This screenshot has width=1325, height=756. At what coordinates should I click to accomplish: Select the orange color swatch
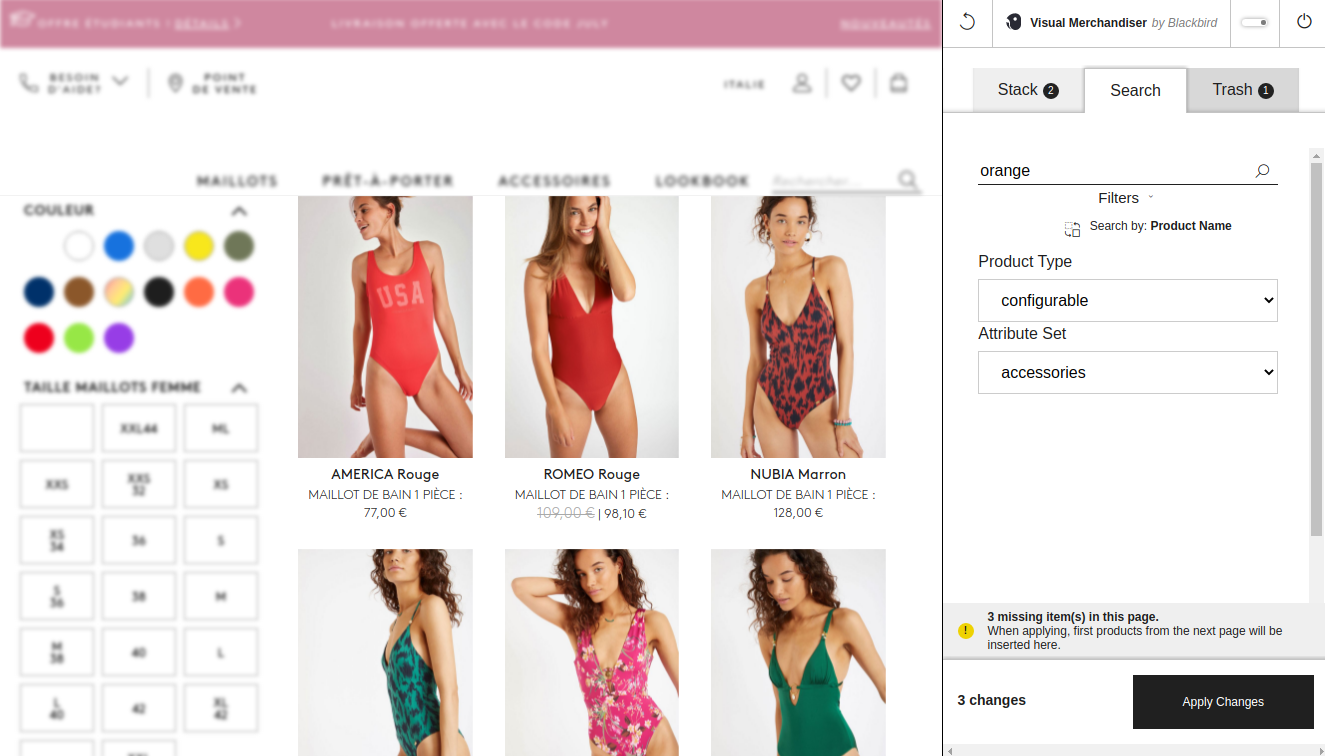point(199,292)
